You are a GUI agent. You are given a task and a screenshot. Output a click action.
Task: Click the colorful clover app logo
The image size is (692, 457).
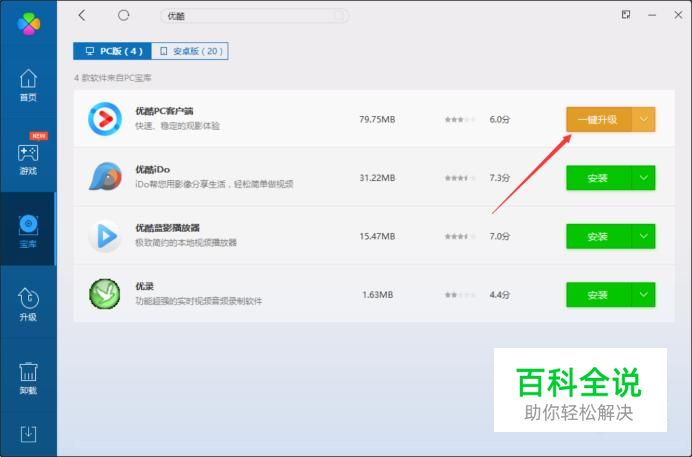click(x=29, y=24)
